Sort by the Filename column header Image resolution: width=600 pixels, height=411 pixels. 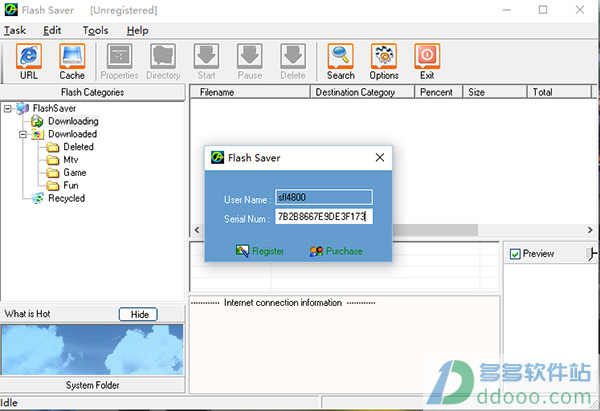click(249, 92)
